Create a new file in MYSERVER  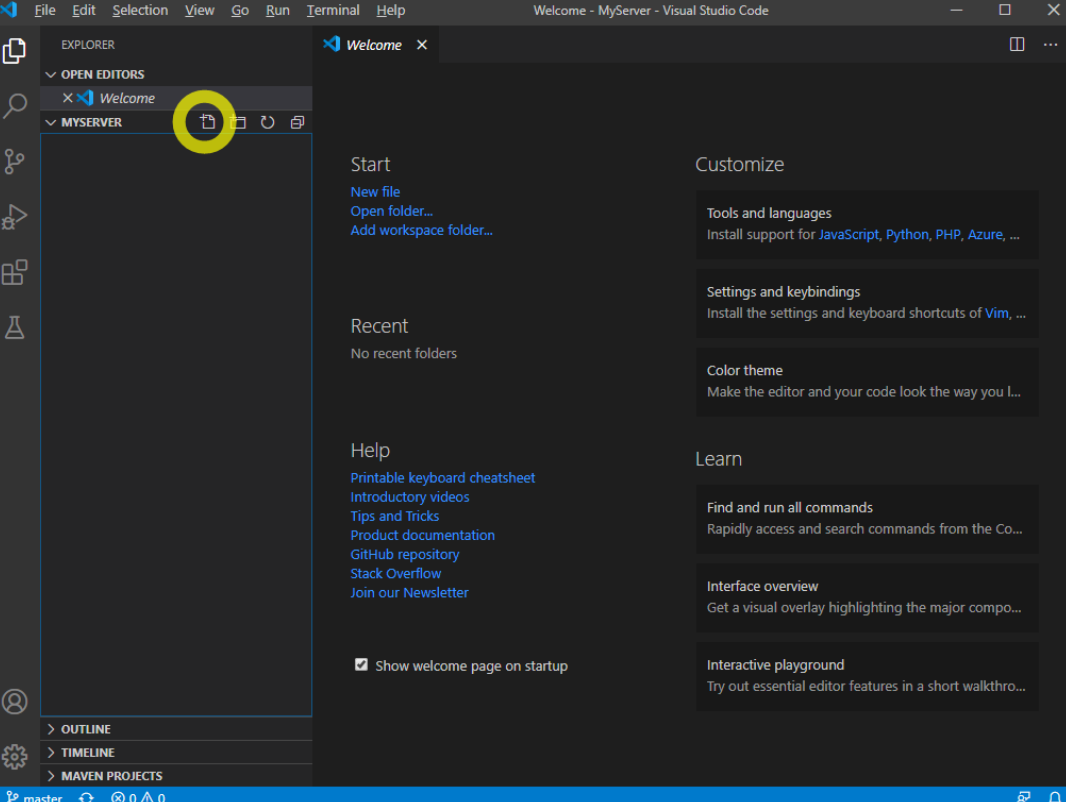point(207,122)
